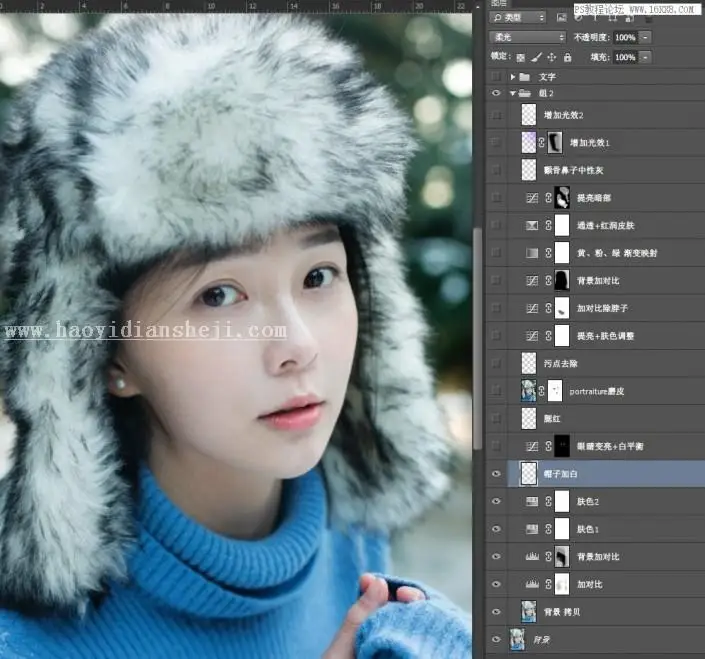
Task: Click mask link icon of 肤色2 layer
Action: coord(549,501)
